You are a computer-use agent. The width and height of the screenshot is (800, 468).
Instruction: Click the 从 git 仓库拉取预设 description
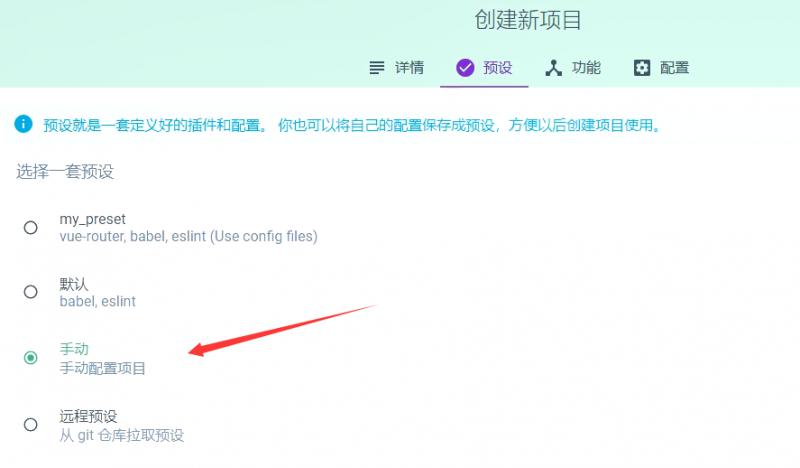click(121, 435)
